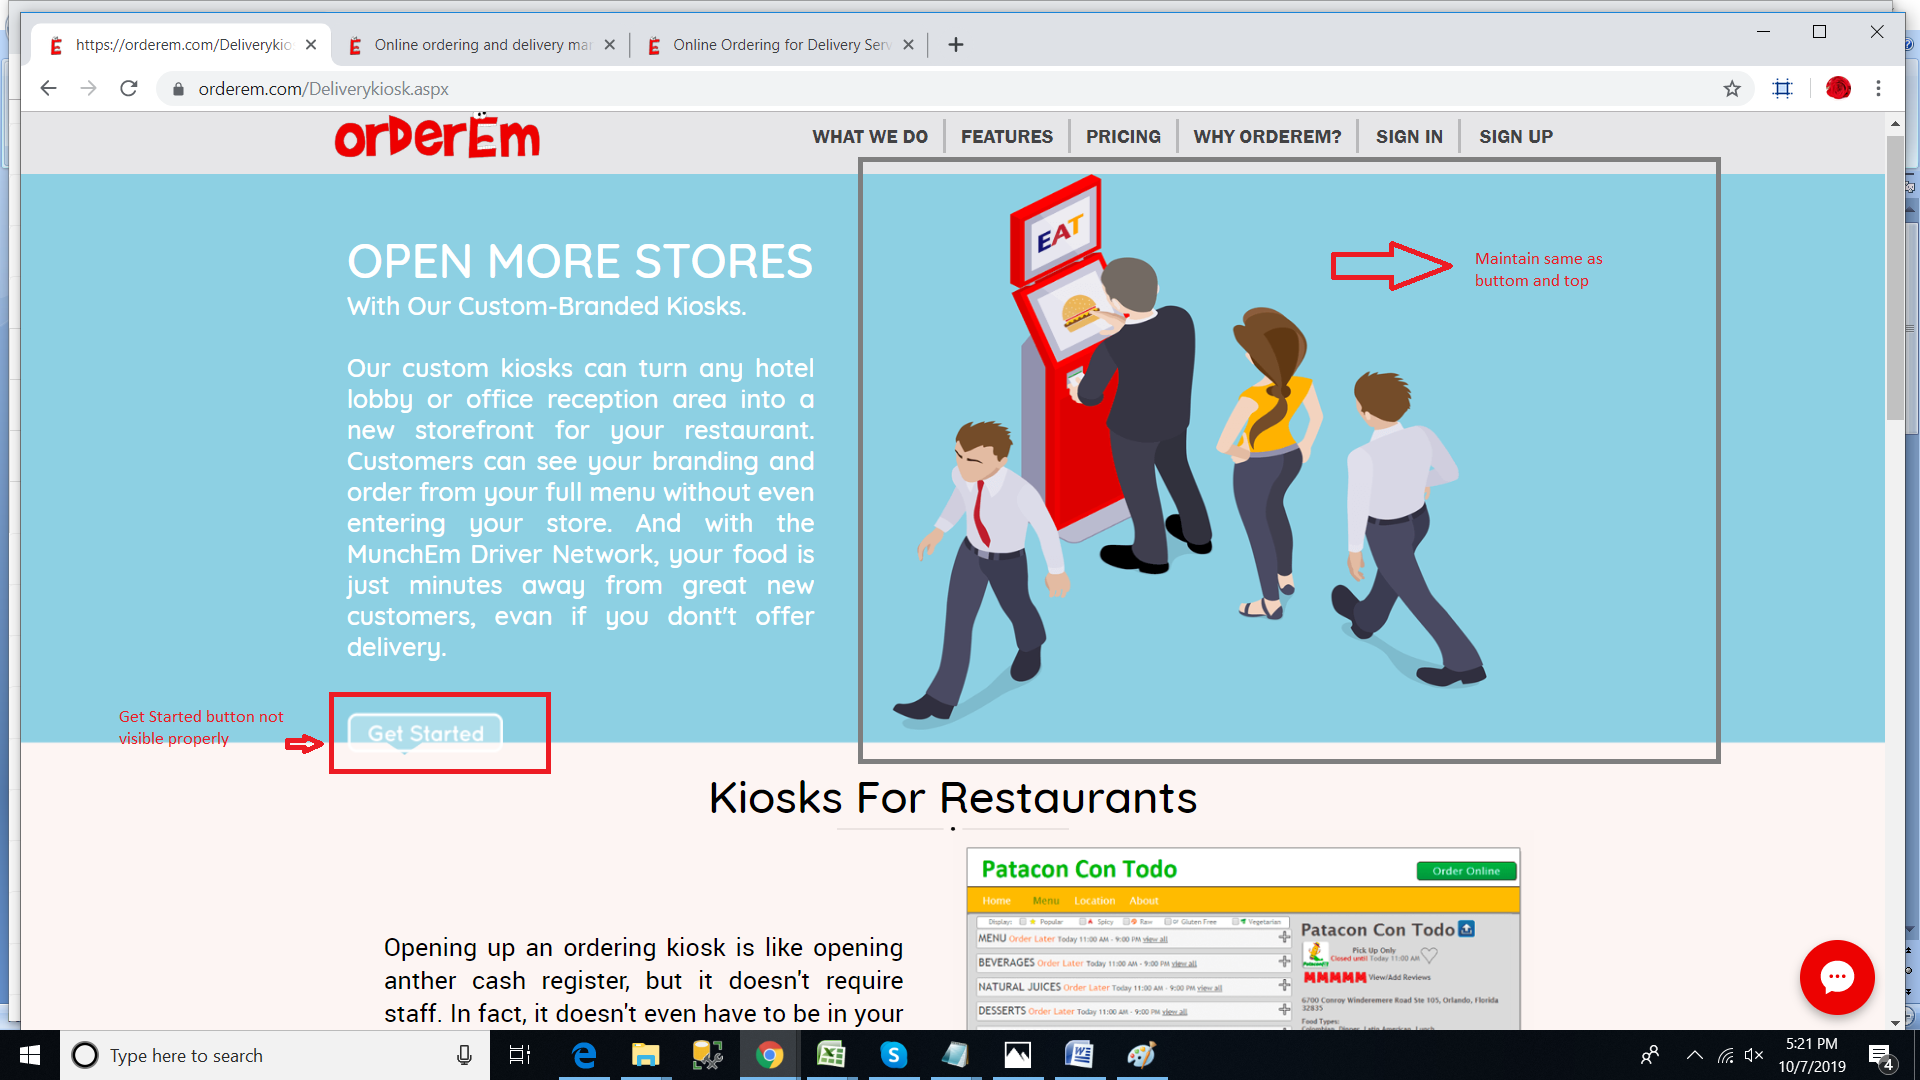Open the Chrome profile avatar

pyautogui.click(x=1838, y=89)
